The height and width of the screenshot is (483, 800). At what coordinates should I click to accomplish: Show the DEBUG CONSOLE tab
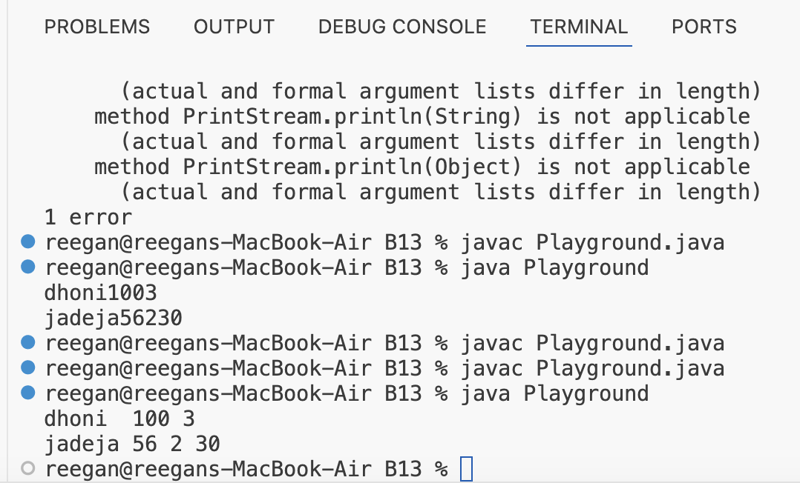point(402,27)
